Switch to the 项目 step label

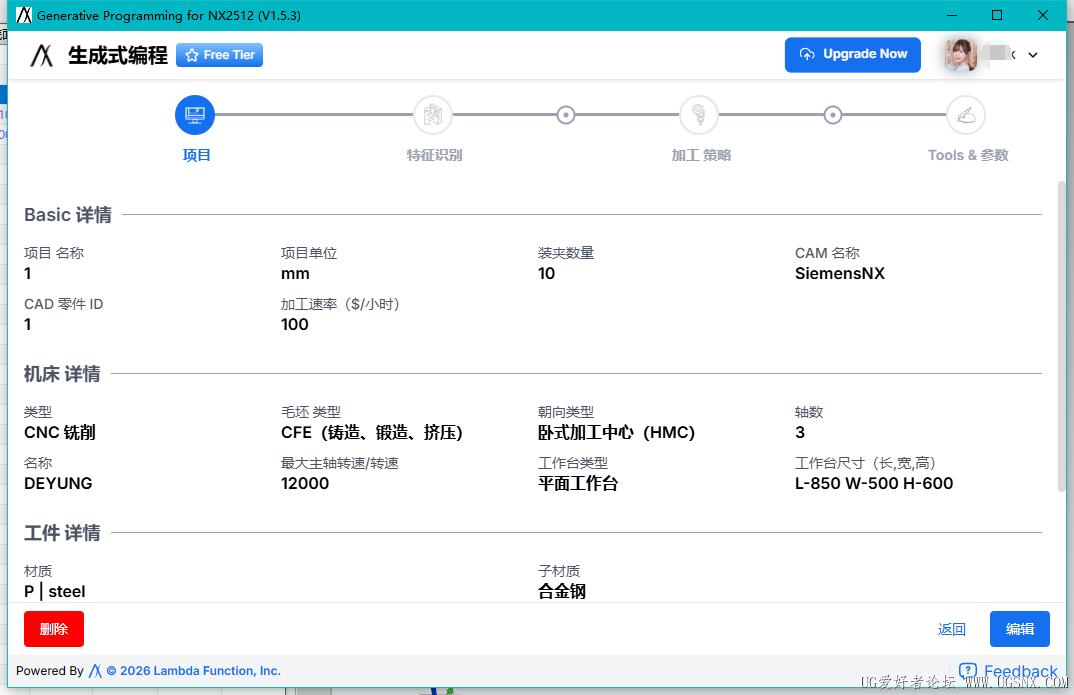point(197,155)
